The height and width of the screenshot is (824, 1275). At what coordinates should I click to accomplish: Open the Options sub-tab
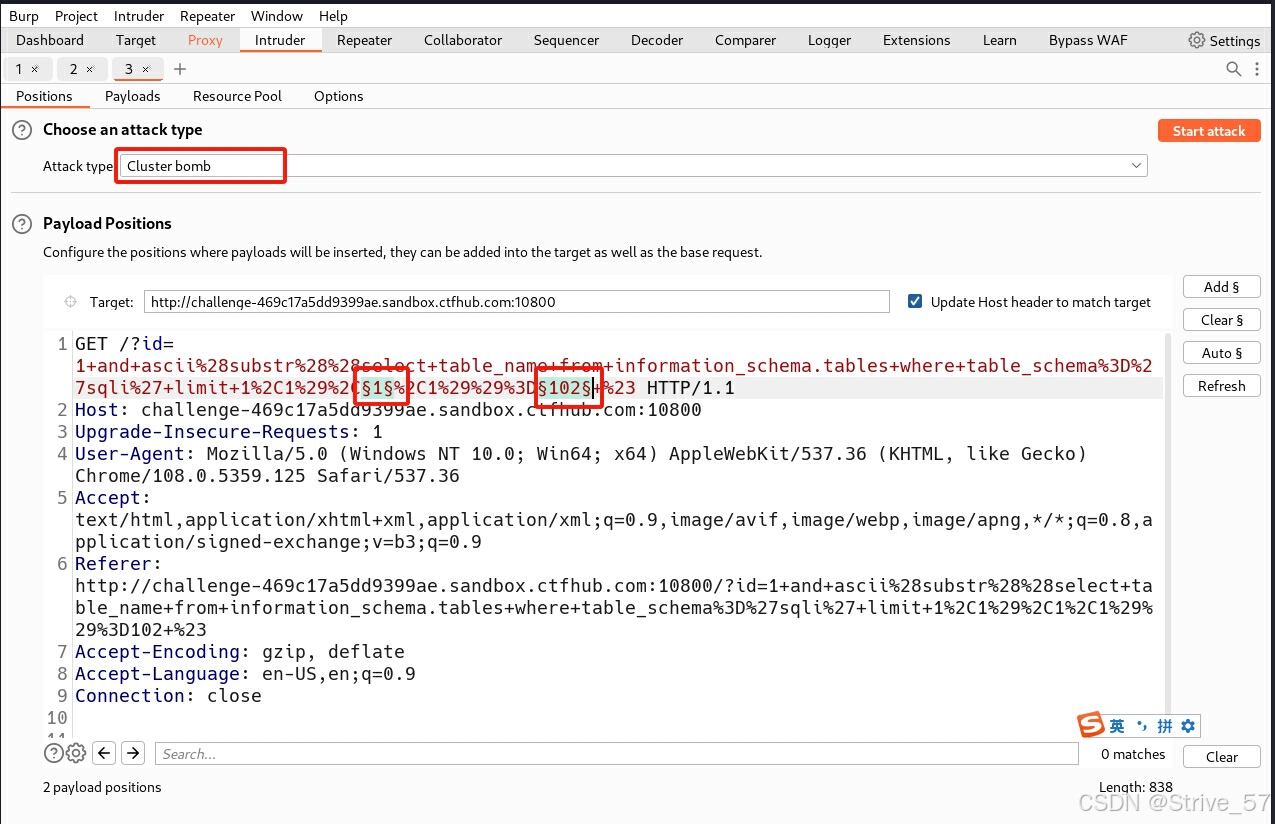(338, 96)
